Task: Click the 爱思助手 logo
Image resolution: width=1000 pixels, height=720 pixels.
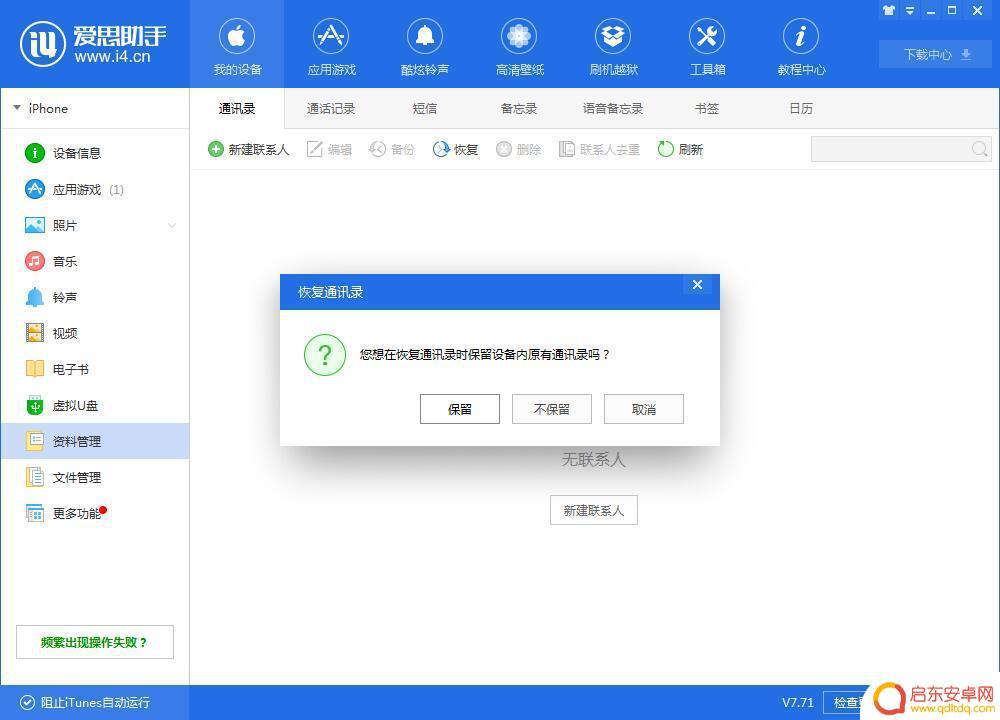Action: coord(93,44)
